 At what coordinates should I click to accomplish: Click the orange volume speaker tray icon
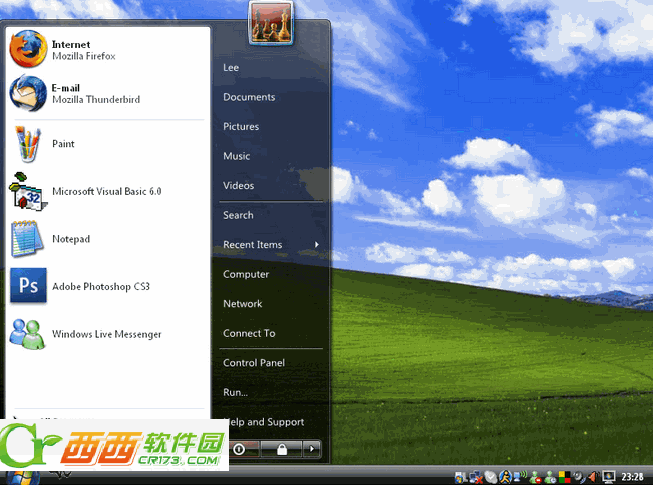(x=594, y=476)
